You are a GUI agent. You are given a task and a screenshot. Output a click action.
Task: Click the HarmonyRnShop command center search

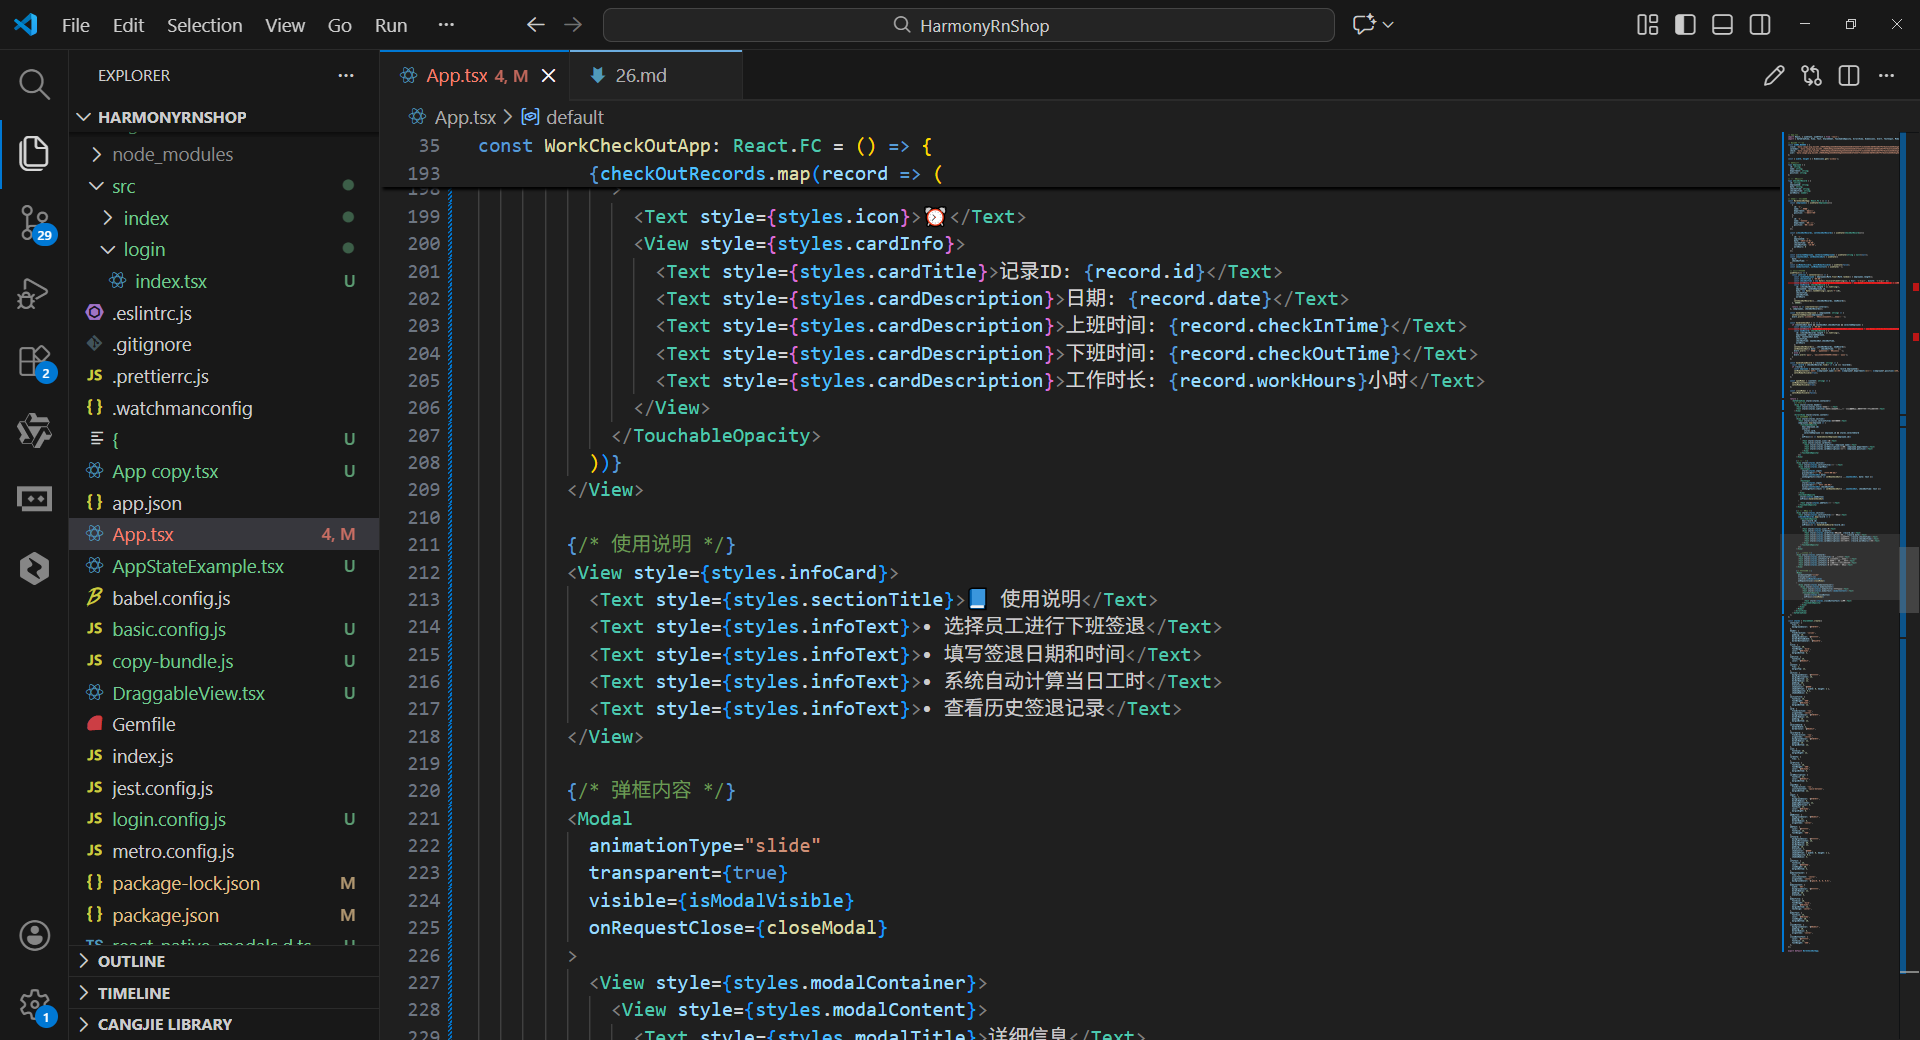(x=968, y=25)
